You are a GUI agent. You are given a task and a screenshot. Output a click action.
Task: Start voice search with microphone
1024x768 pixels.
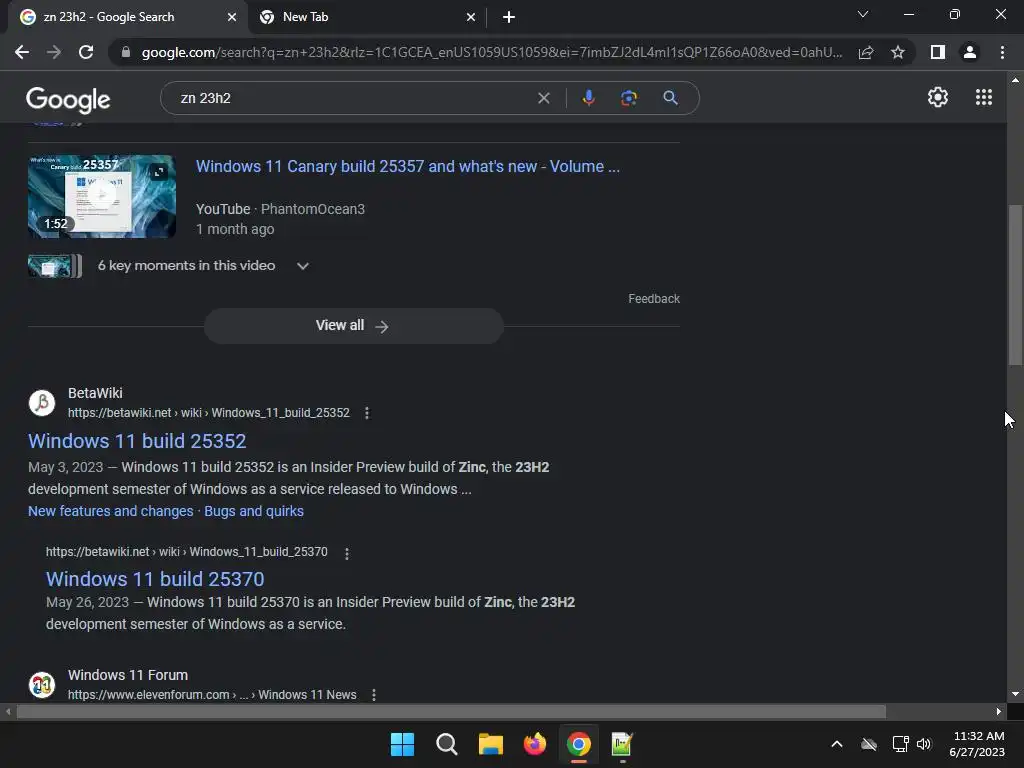click(x=588, y=98)
